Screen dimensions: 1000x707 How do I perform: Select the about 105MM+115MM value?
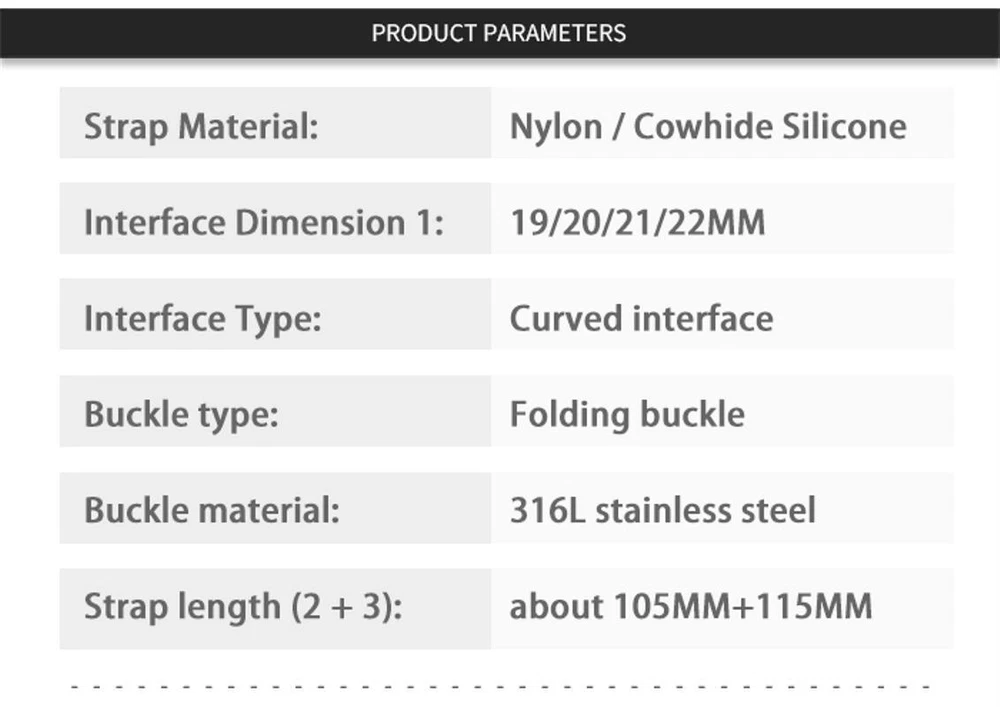click(690, 606)
